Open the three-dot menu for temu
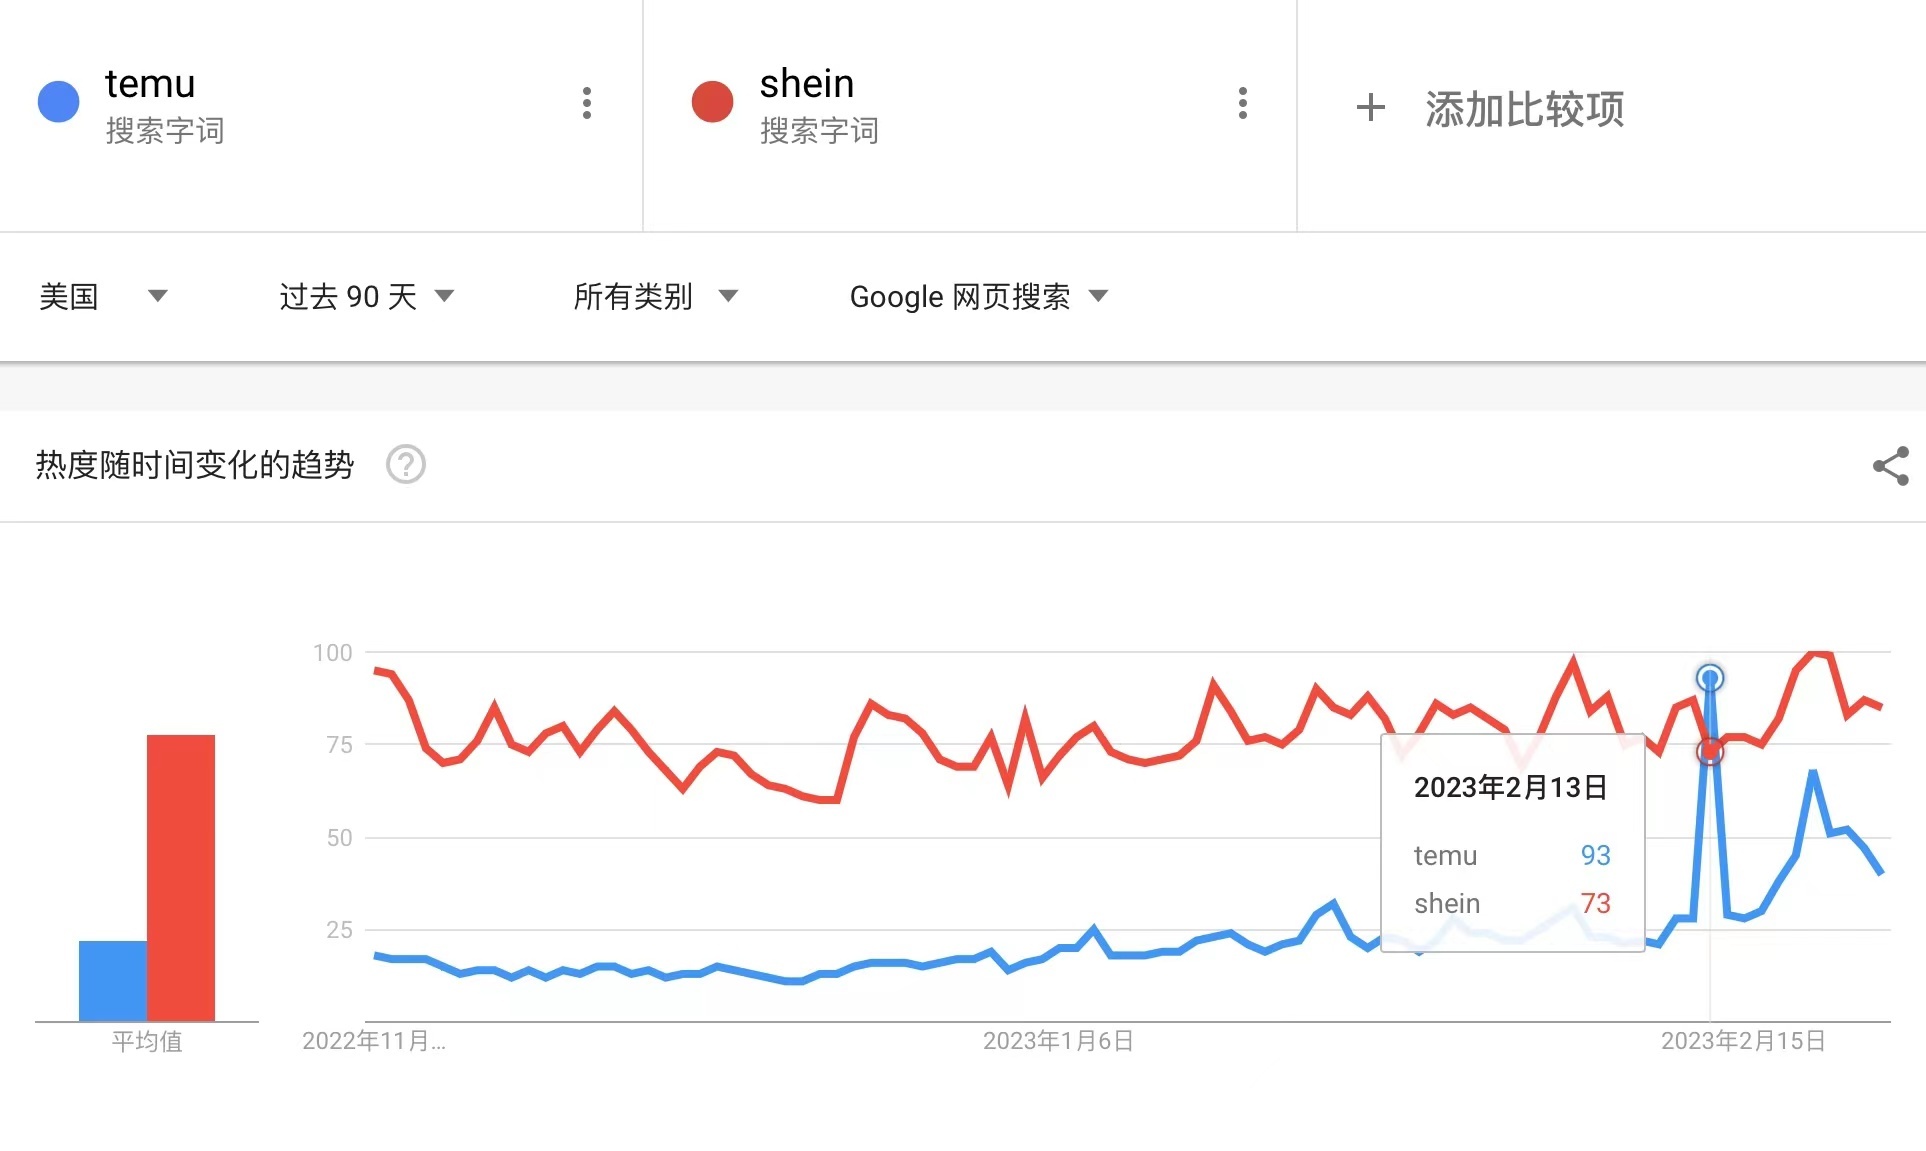The height and width of the screenshot is (1151, 1926). [587, 102]
